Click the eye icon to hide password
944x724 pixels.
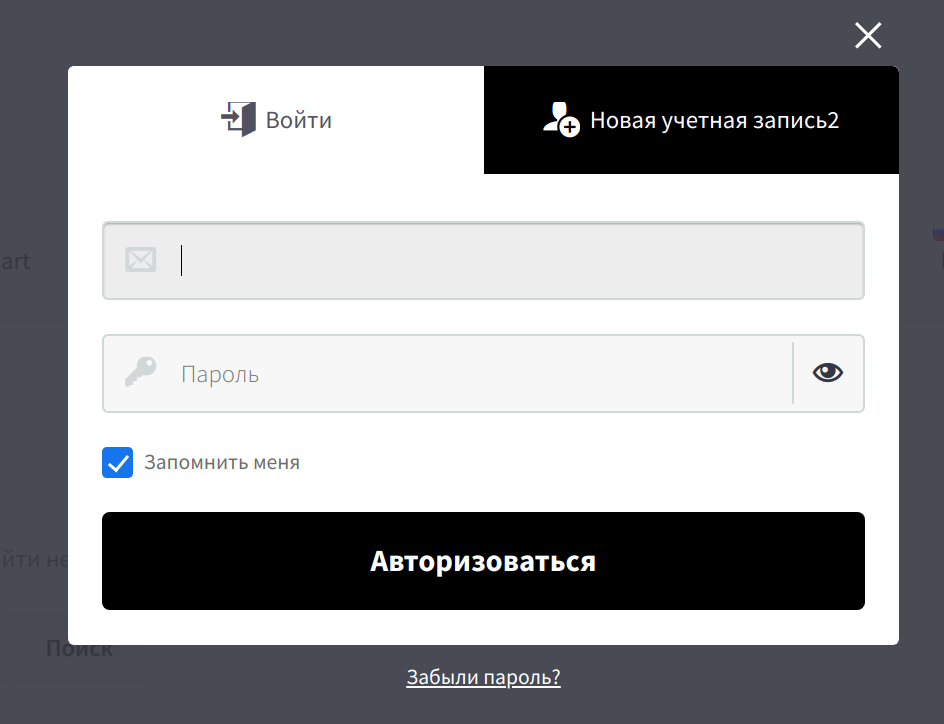coord(827,373)
